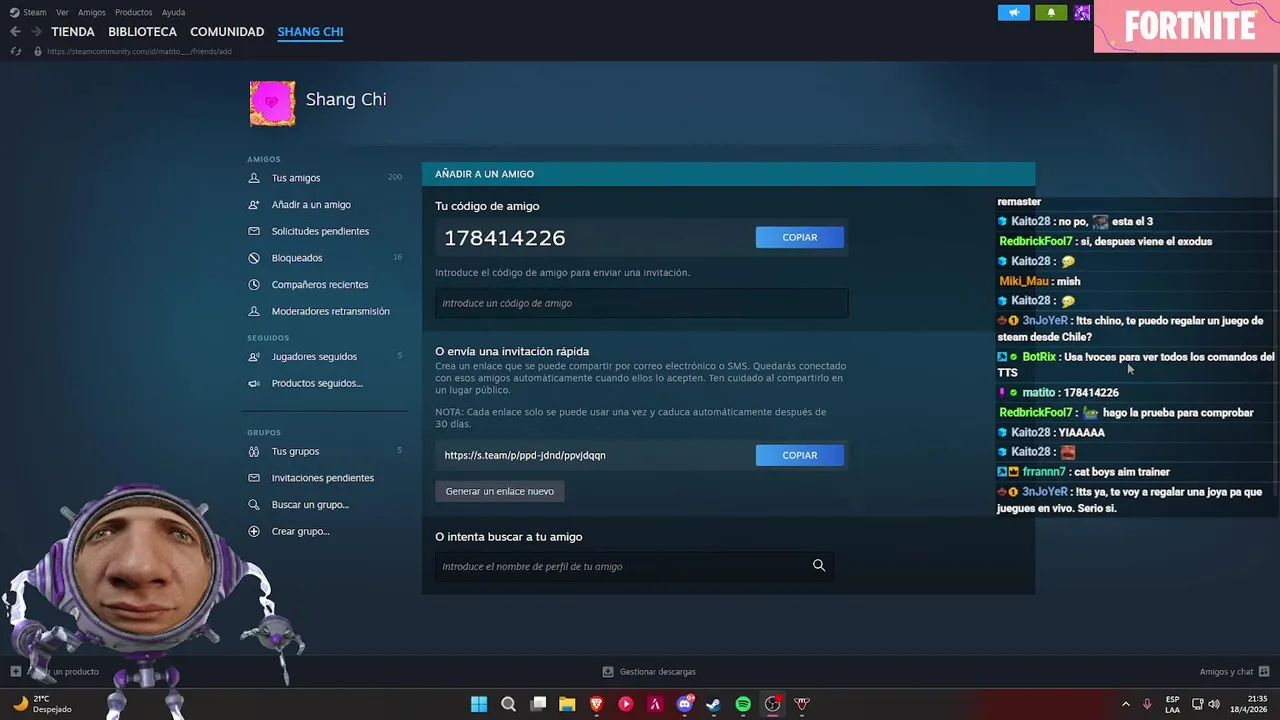Open the account avatar at top right
This screenshot has width=1280, height=720.
1082,13
